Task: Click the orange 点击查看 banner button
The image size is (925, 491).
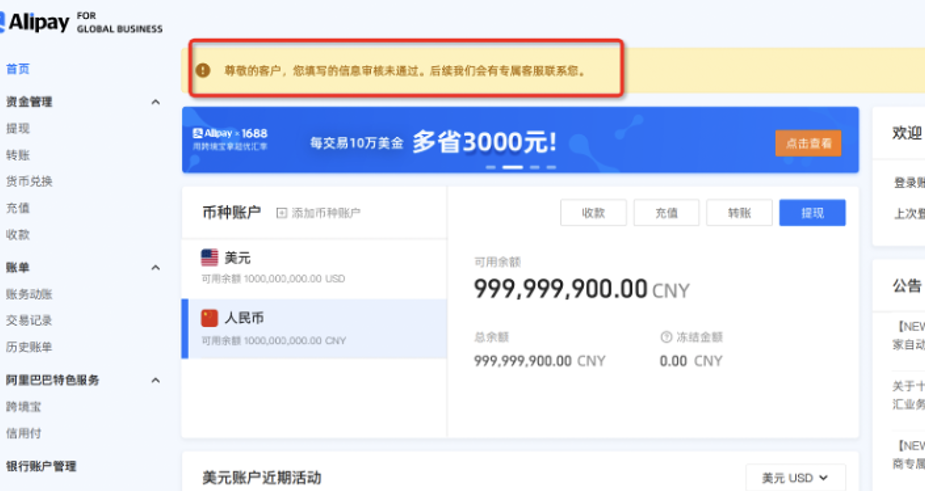Action: pos(808,143)
